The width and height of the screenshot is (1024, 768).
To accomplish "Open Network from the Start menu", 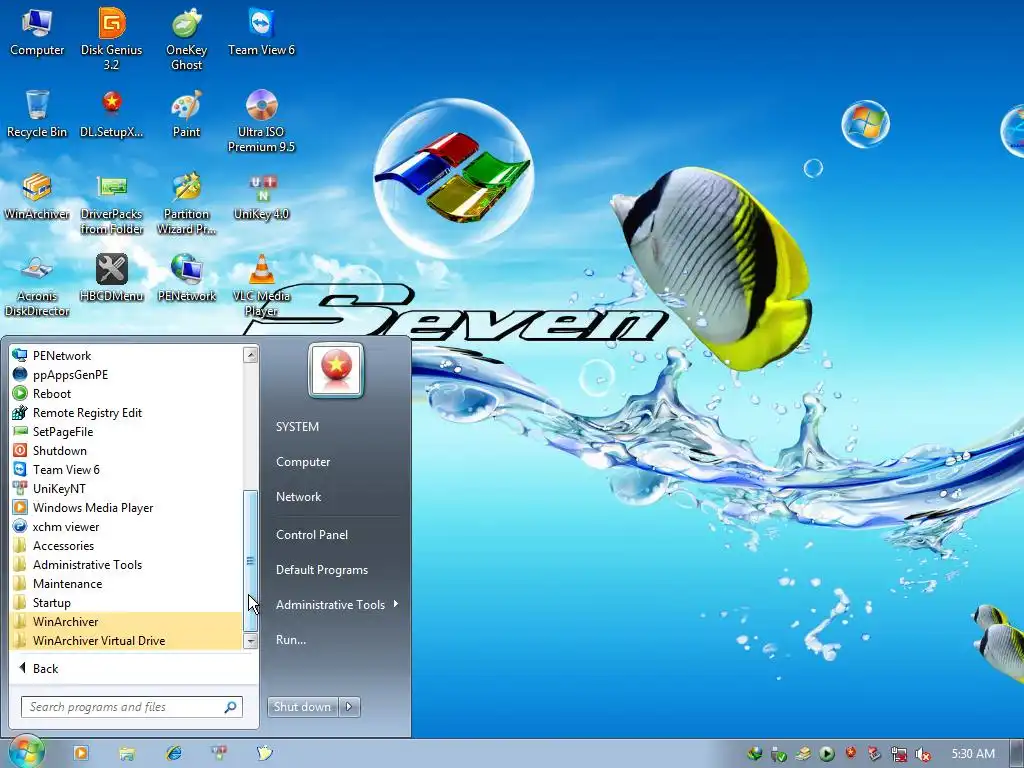I will click(298, 497).
